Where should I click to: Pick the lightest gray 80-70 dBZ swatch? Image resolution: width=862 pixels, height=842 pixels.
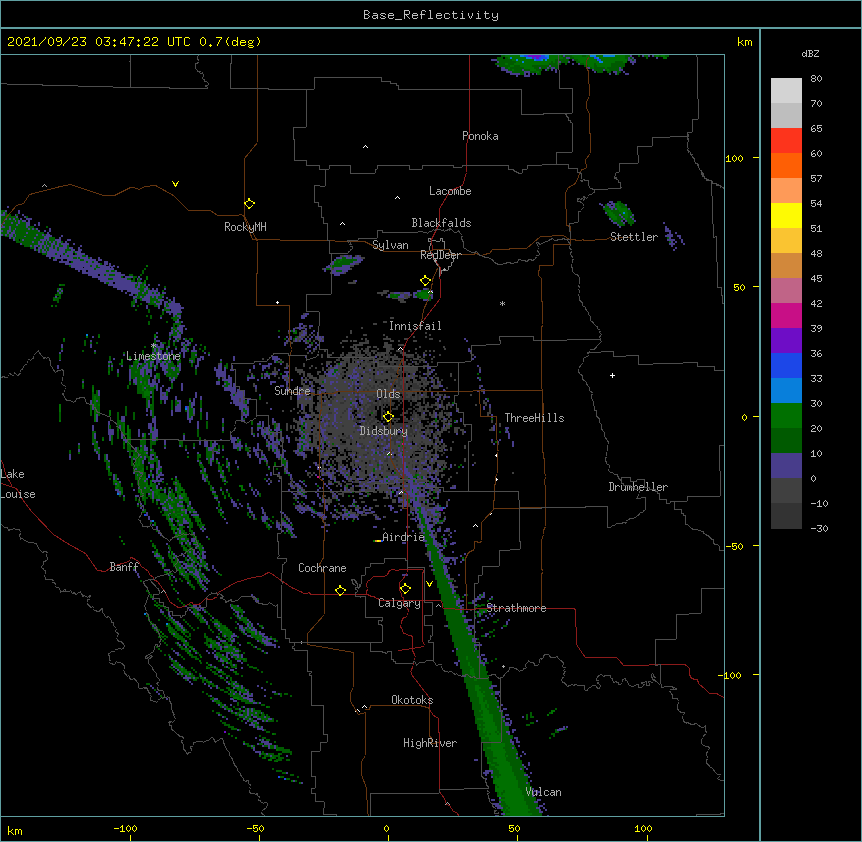786,90
